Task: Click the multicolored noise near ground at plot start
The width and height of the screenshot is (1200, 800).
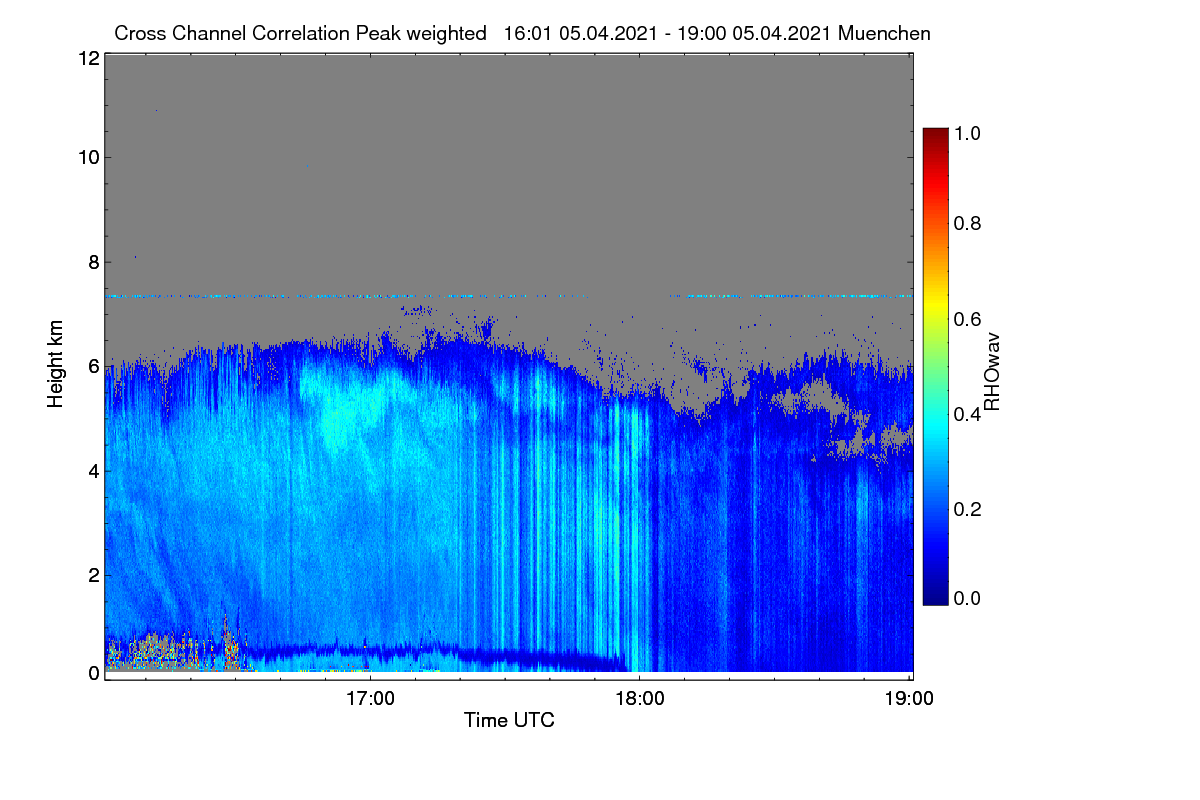Action: pos(175,650)
